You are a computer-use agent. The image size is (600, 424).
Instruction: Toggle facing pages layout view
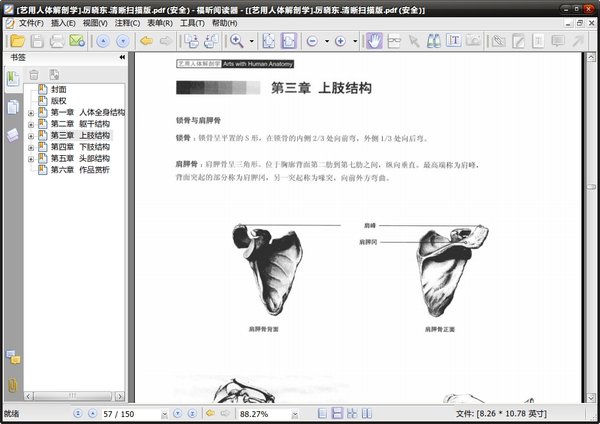(x=367, y=413)
